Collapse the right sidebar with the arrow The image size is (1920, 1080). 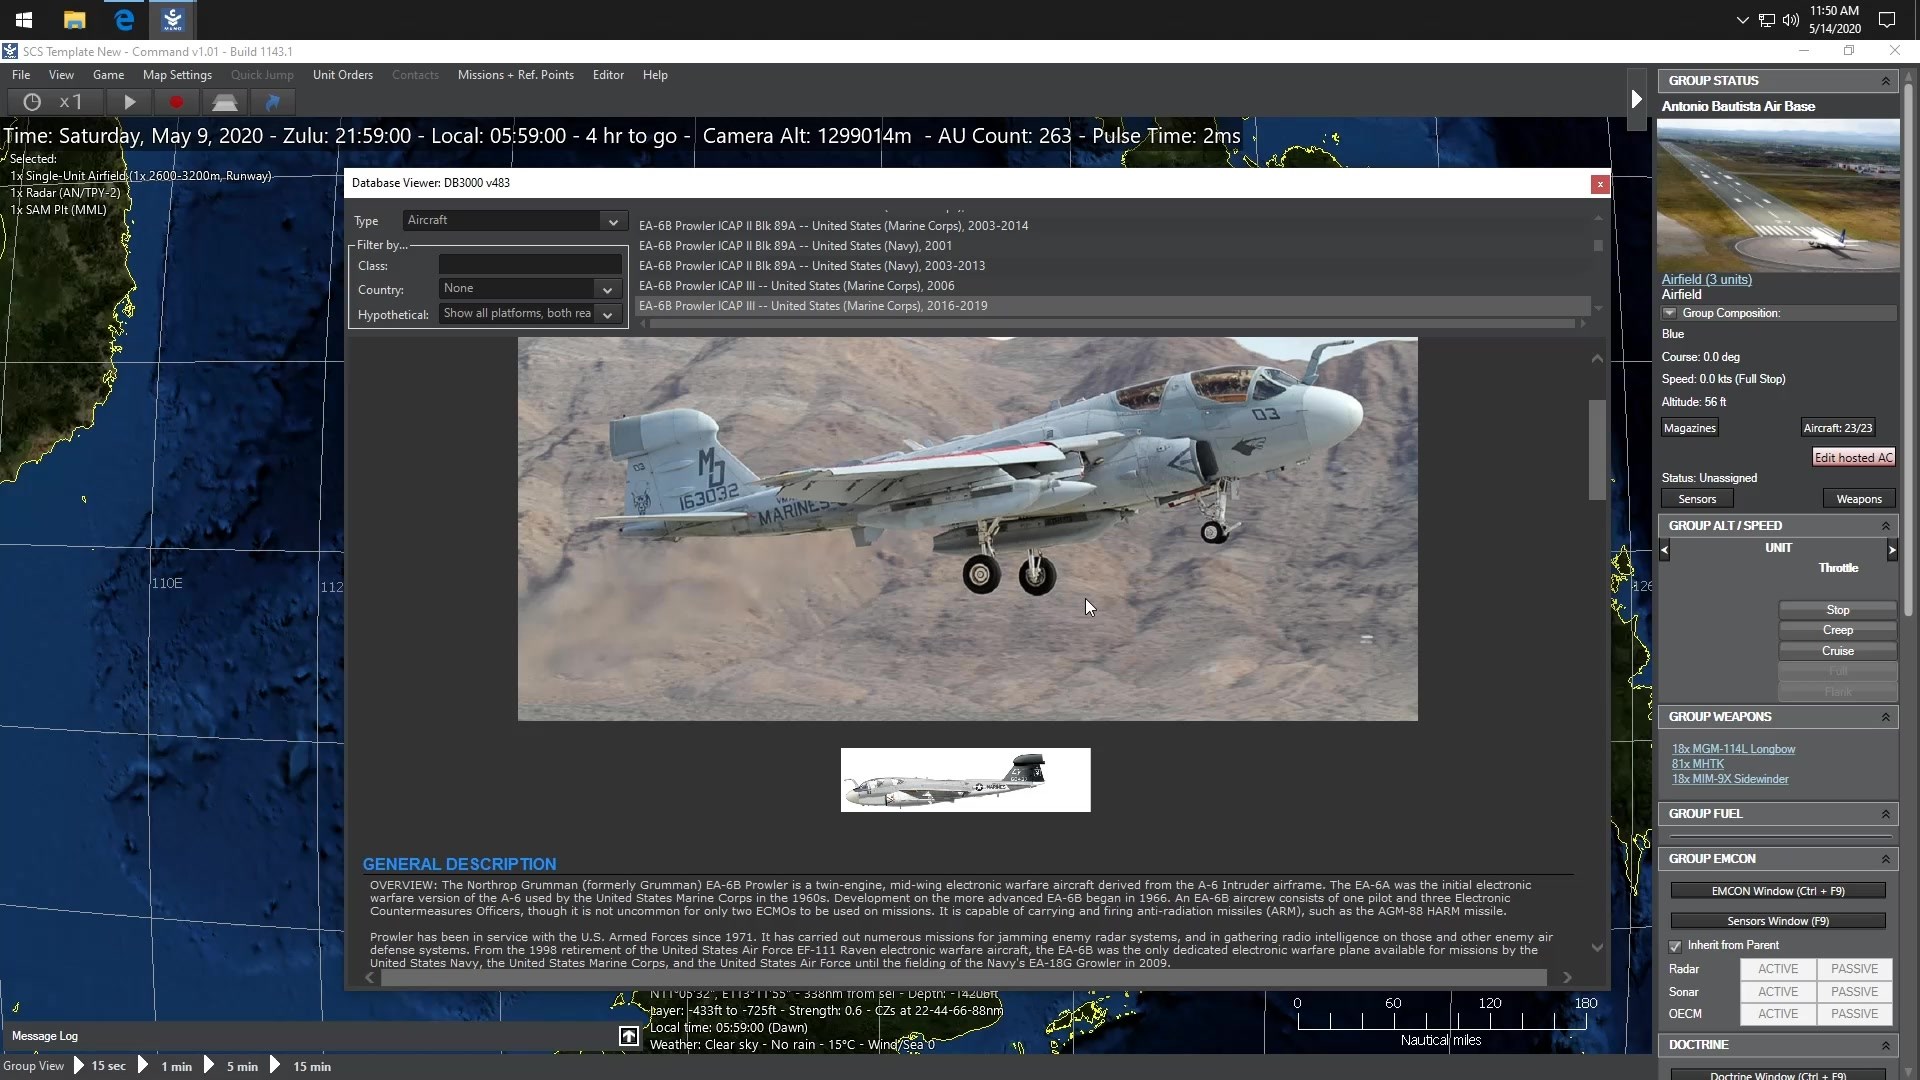[1636, 99]
